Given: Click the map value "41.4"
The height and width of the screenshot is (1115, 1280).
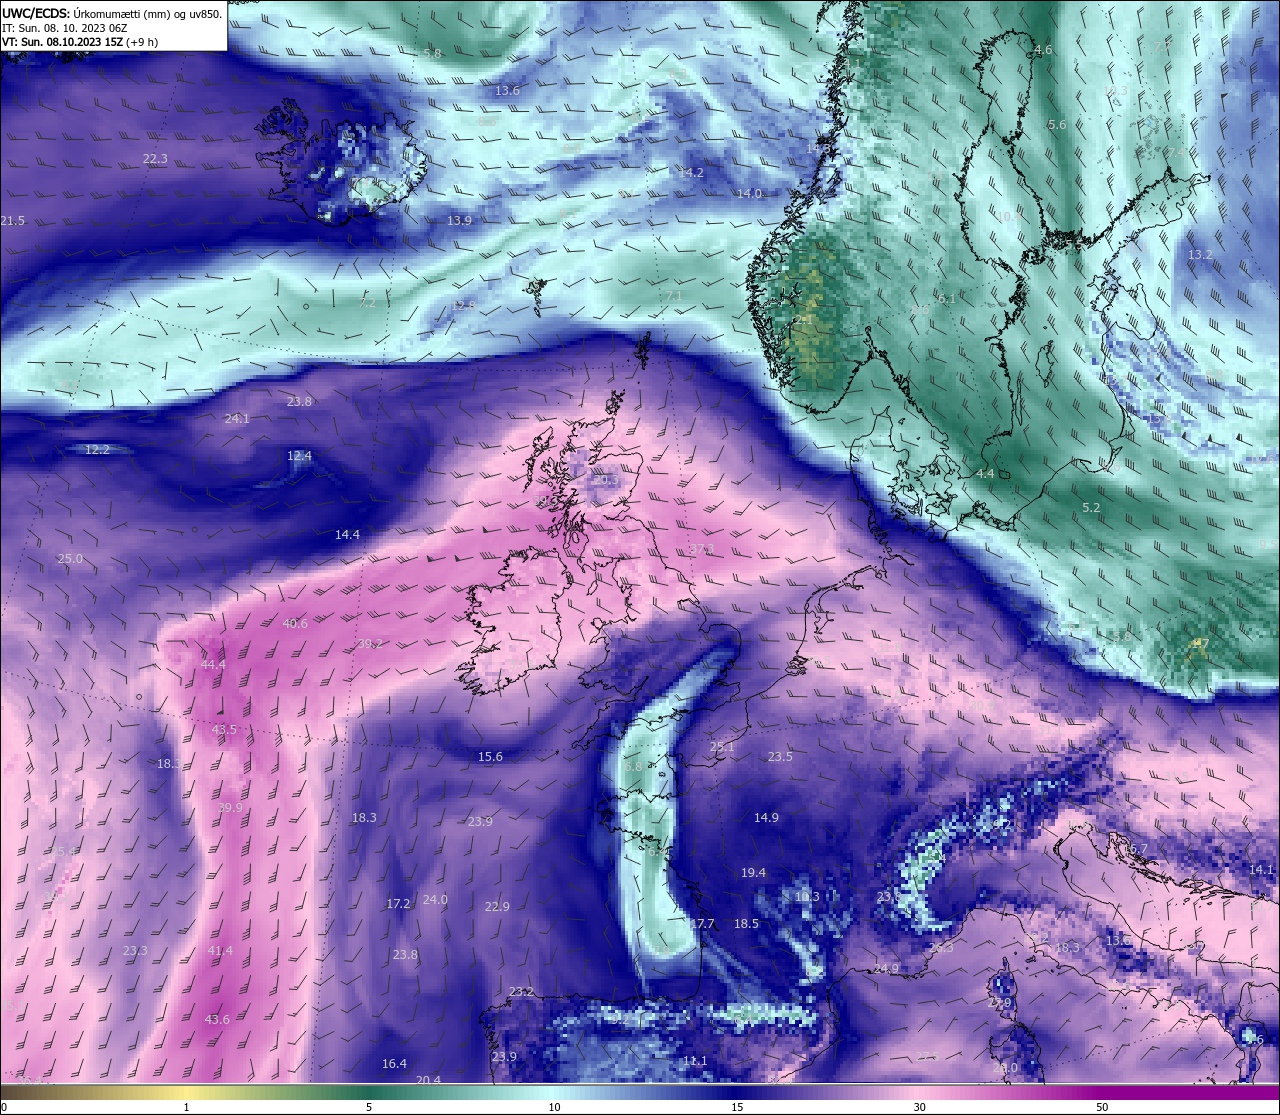Looking at the screenshot, I should coord(220,951).
